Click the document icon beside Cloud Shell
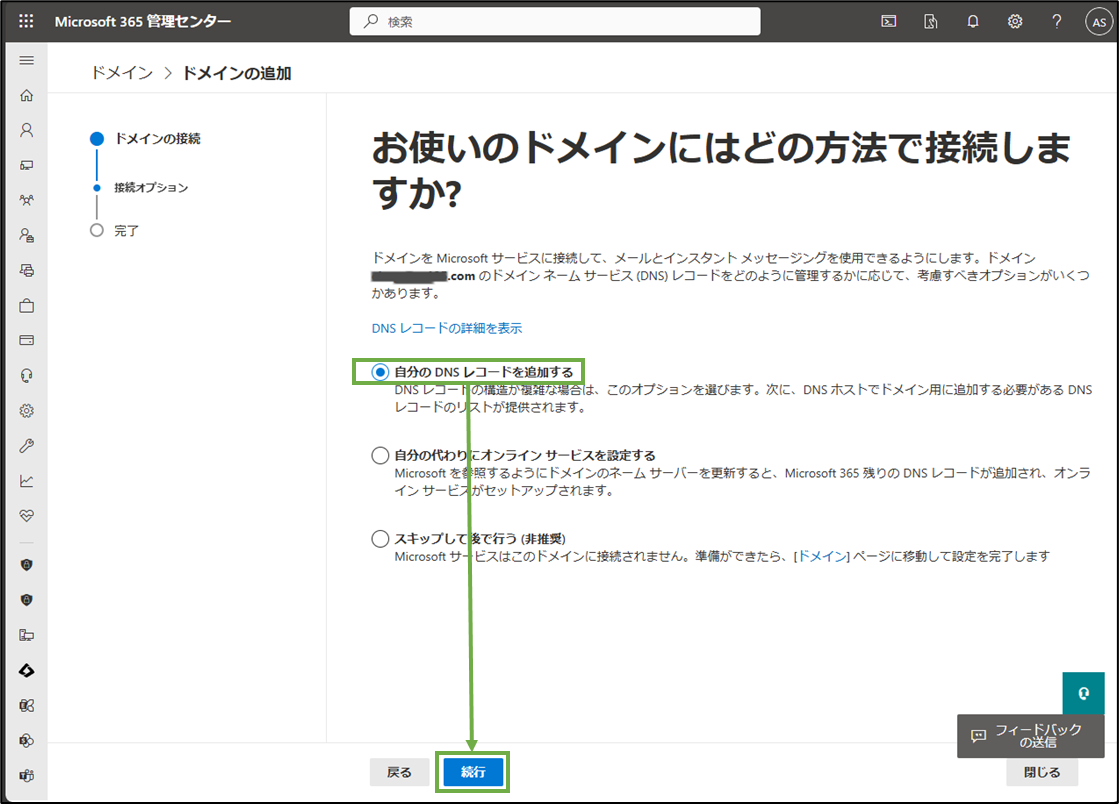This screenshot has height=804, width=1119. (931, 21)
